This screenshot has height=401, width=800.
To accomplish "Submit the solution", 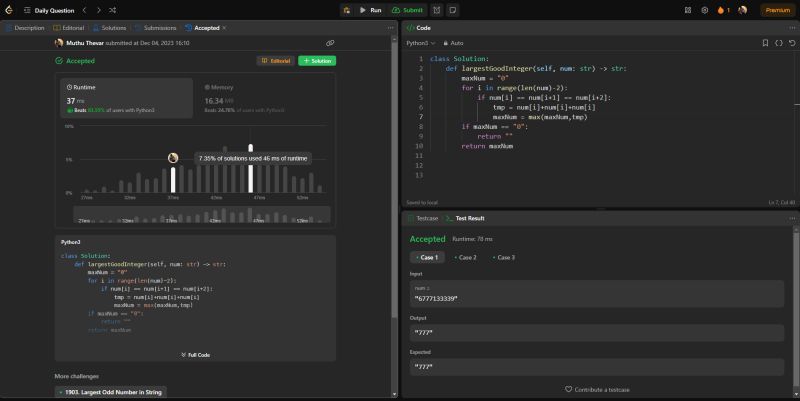I will [x=407, y=10].
